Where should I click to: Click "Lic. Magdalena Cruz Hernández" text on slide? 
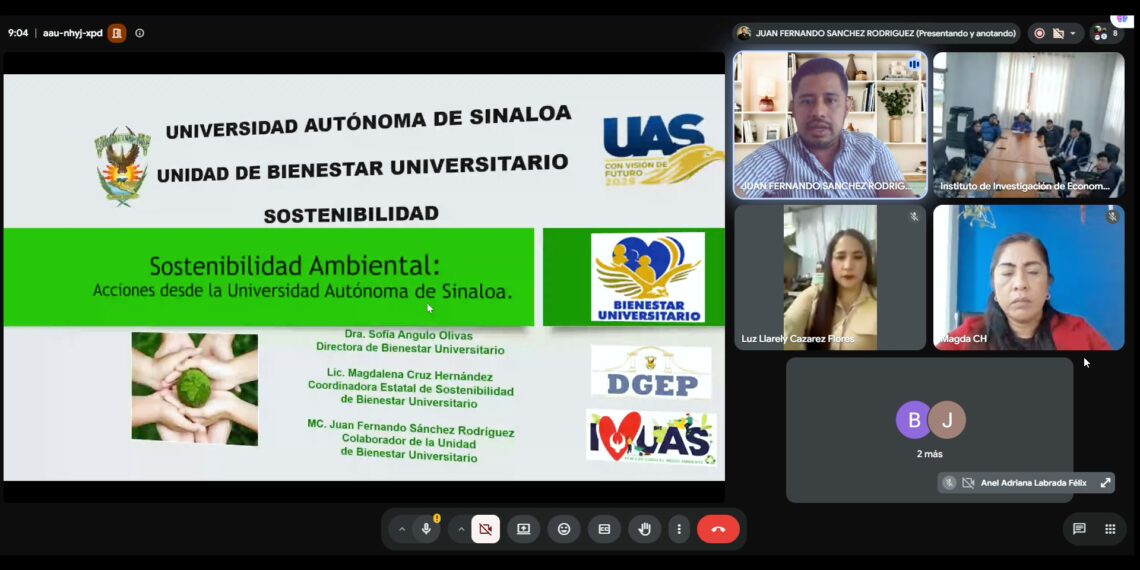pyautogui.click(x=409, y=374)
